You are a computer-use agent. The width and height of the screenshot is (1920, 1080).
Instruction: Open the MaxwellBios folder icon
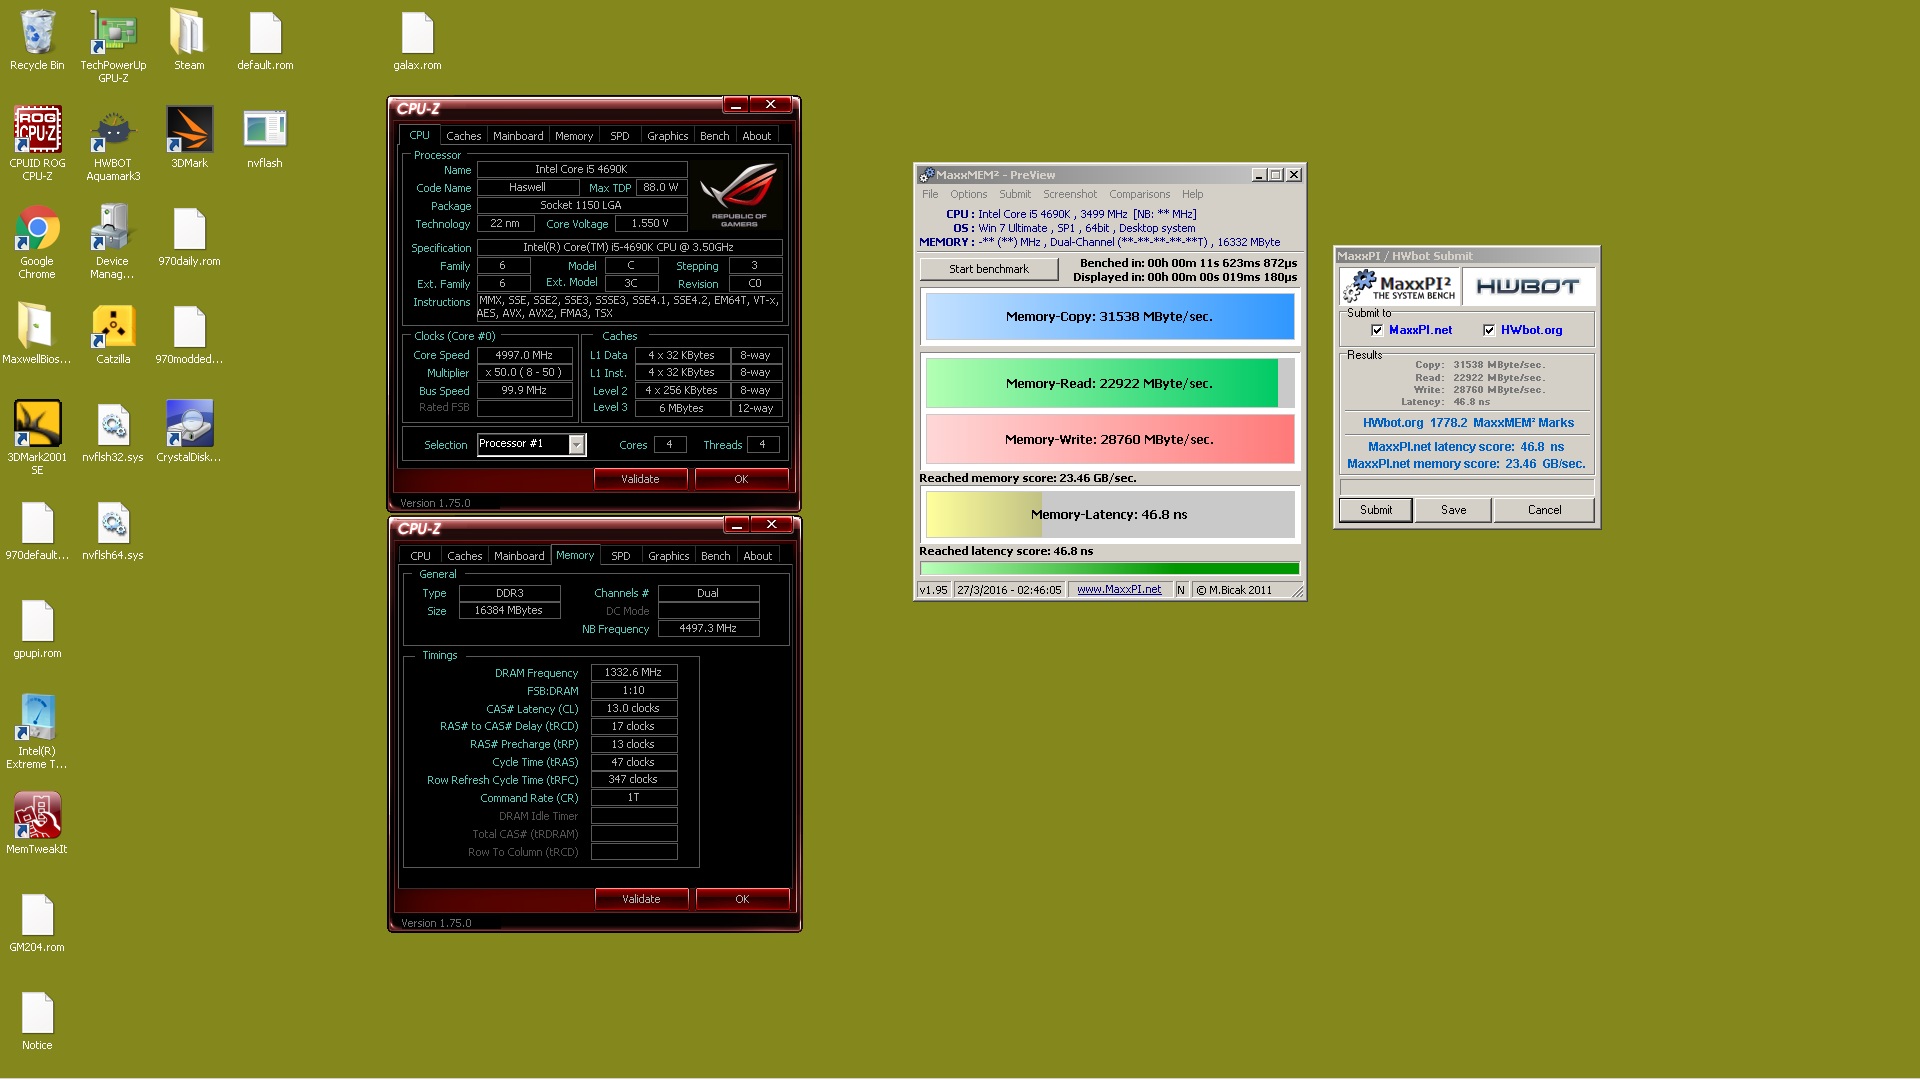(37, 334)
